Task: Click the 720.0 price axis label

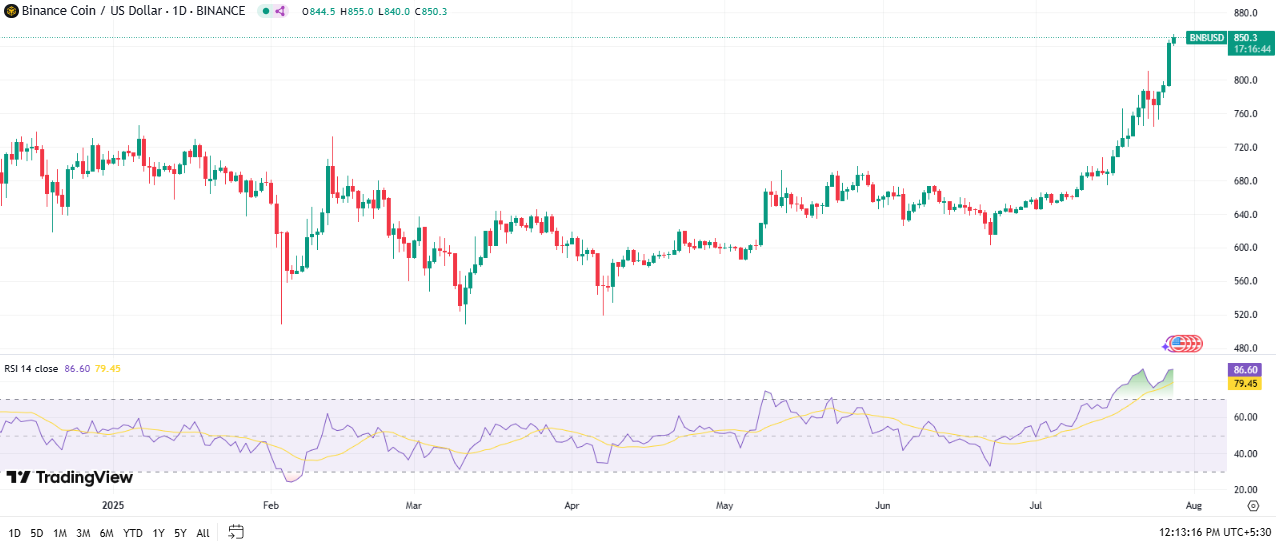Action: pyautogui.click(x=1246, y=147)
